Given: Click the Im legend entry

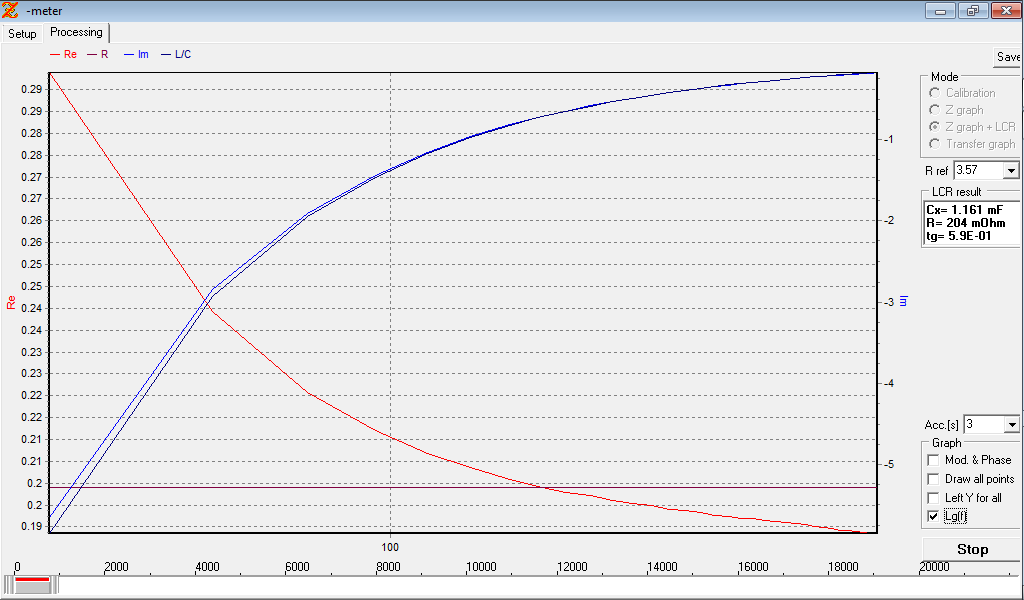Looking at the screenshot, I should [136, 54].
